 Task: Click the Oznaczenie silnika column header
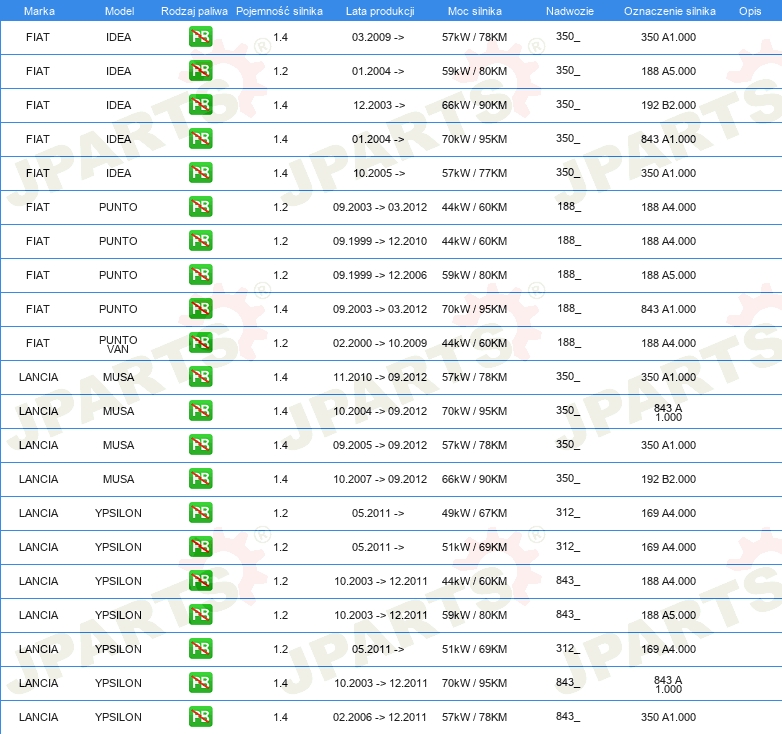click(x=669, y=11)
